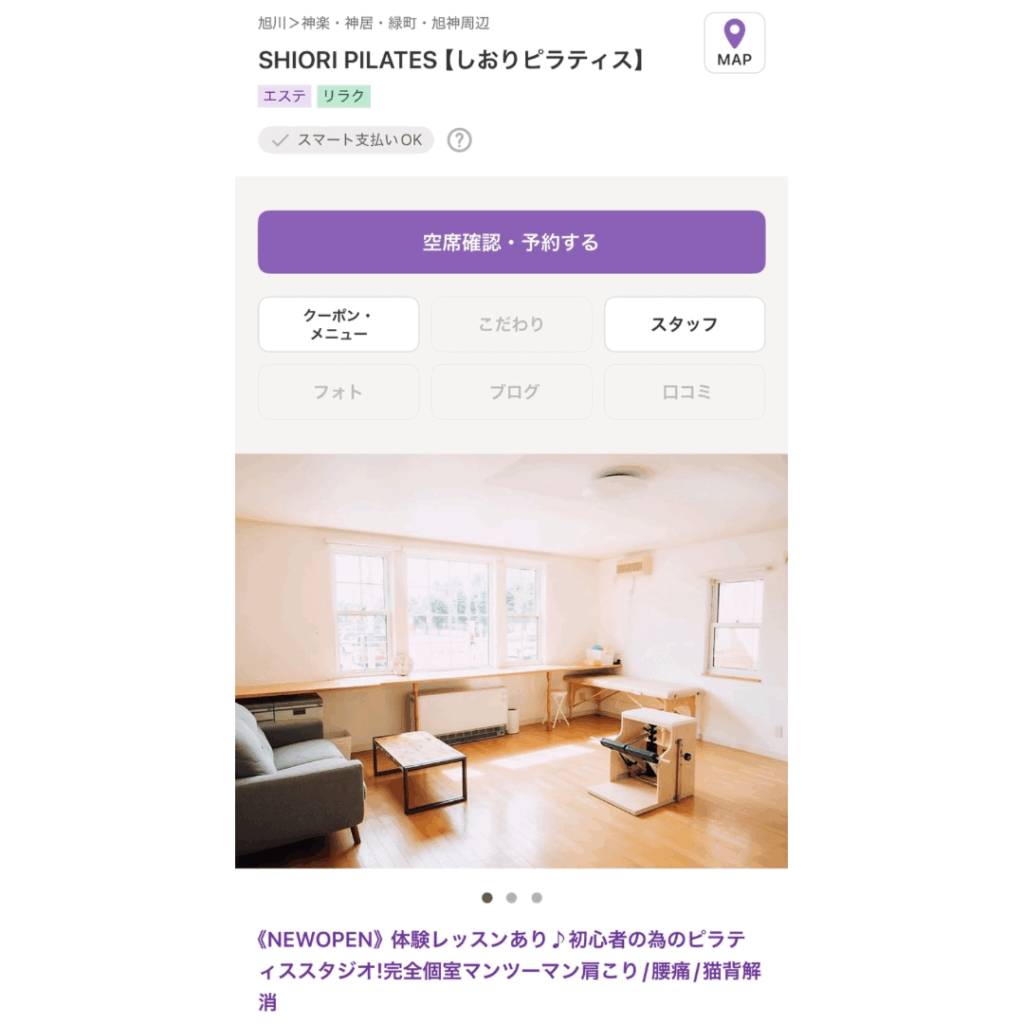
Task: Click the question mark help icon
Action: click(x=459, y=140)
